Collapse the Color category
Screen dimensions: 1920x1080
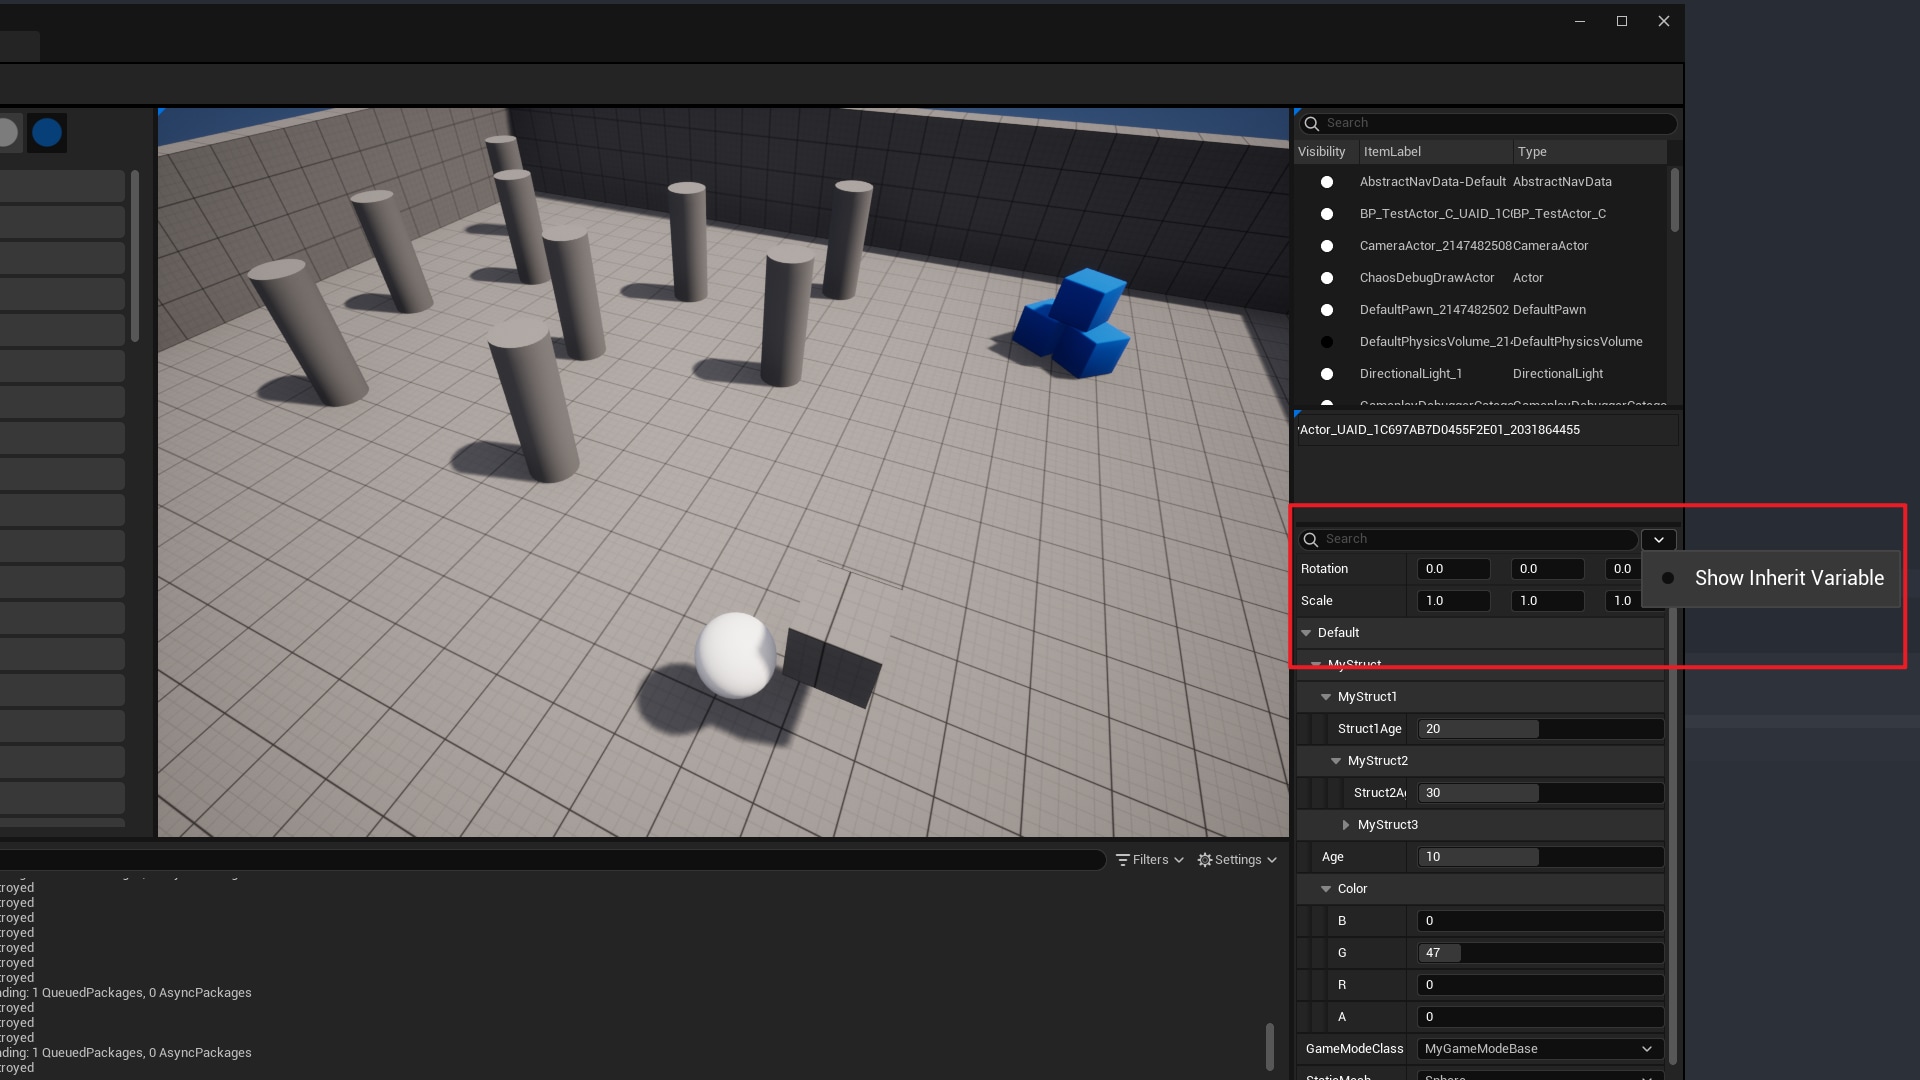coord(1326,888)
